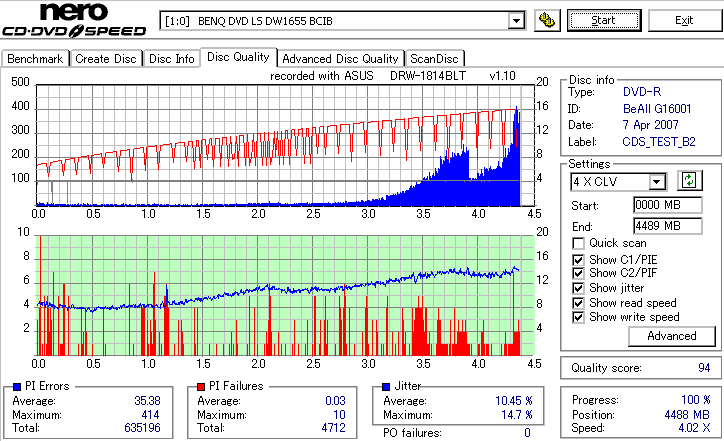
Task: Click the PO failures value 0
Action: point(527,433)
